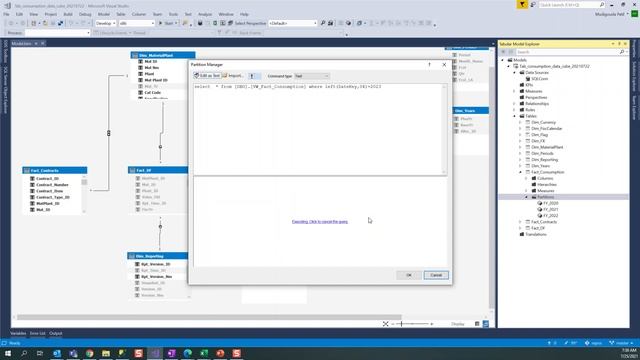Click OK in Partition Manager dialog

coord(409,275)
